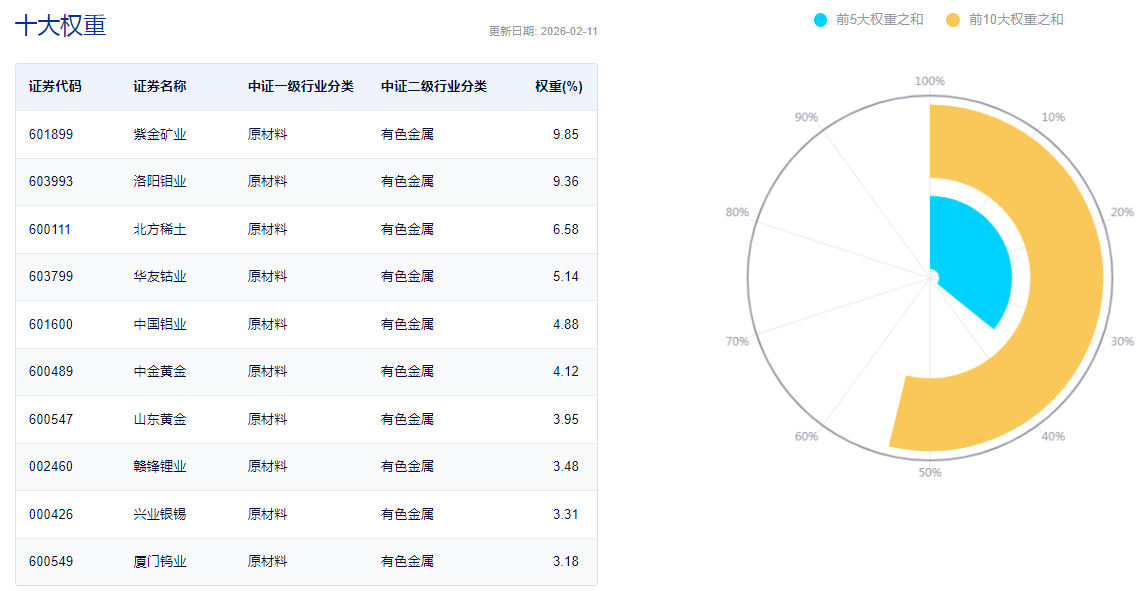The image size is (1148, 591).
Task: Click 权重(%) column header
Action: coord(558,87)
